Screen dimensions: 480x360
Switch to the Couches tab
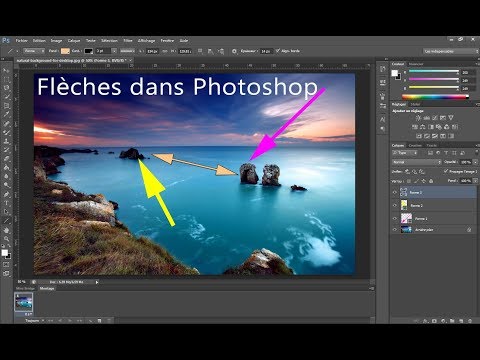(415, 145)
